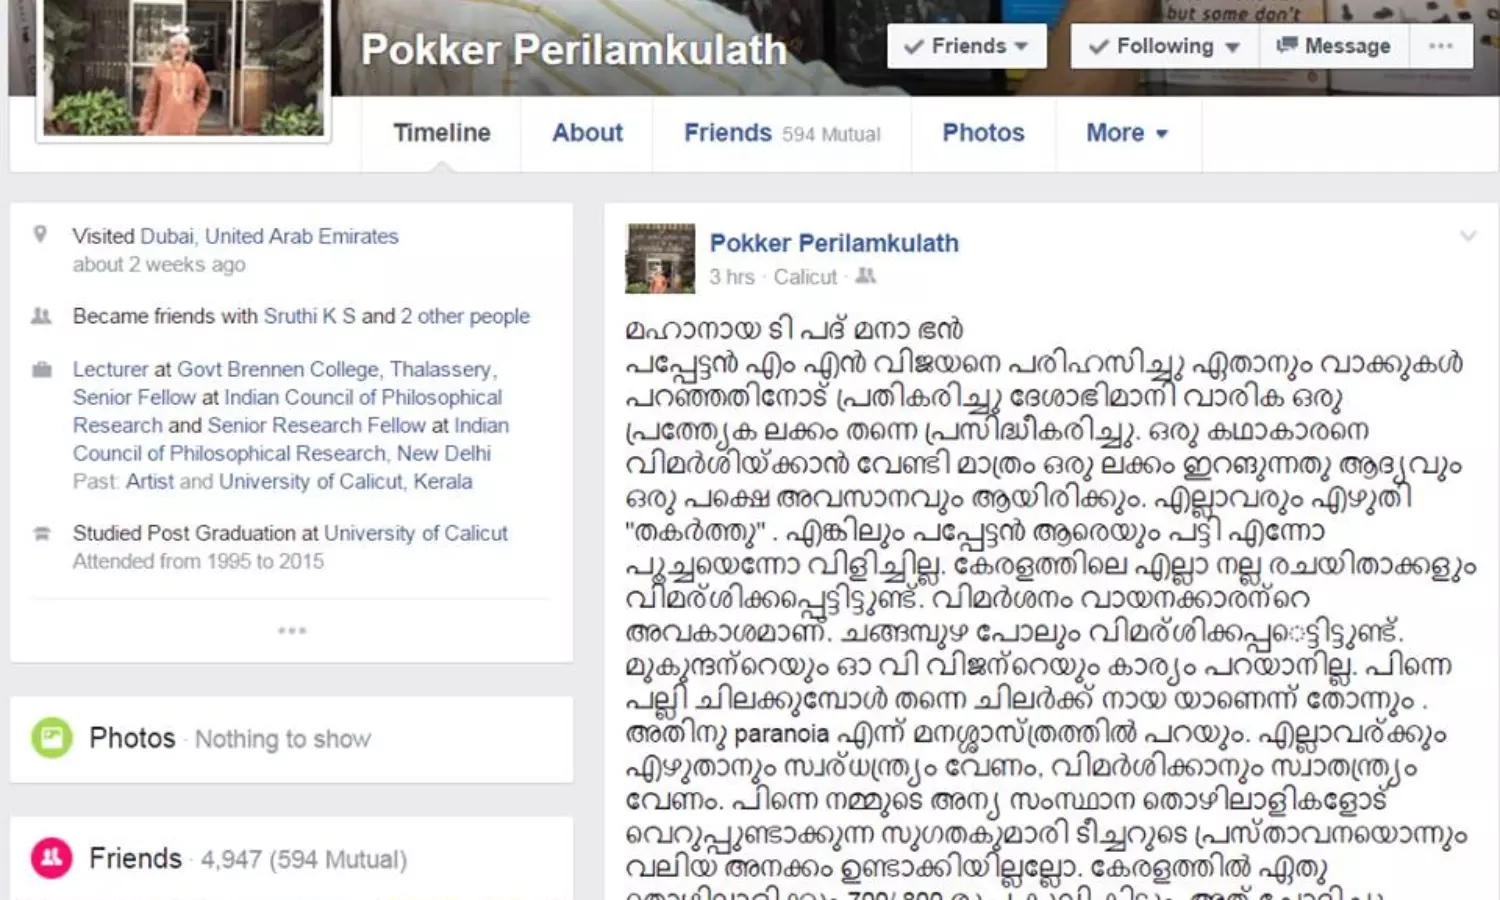Open the Photos tab

click(983, 133)
